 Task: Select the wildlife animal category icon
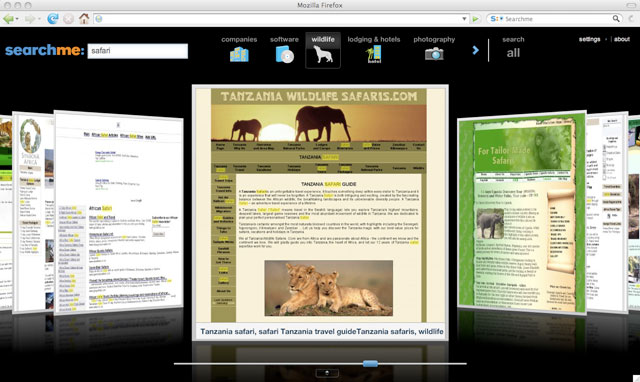click(323, 55)
